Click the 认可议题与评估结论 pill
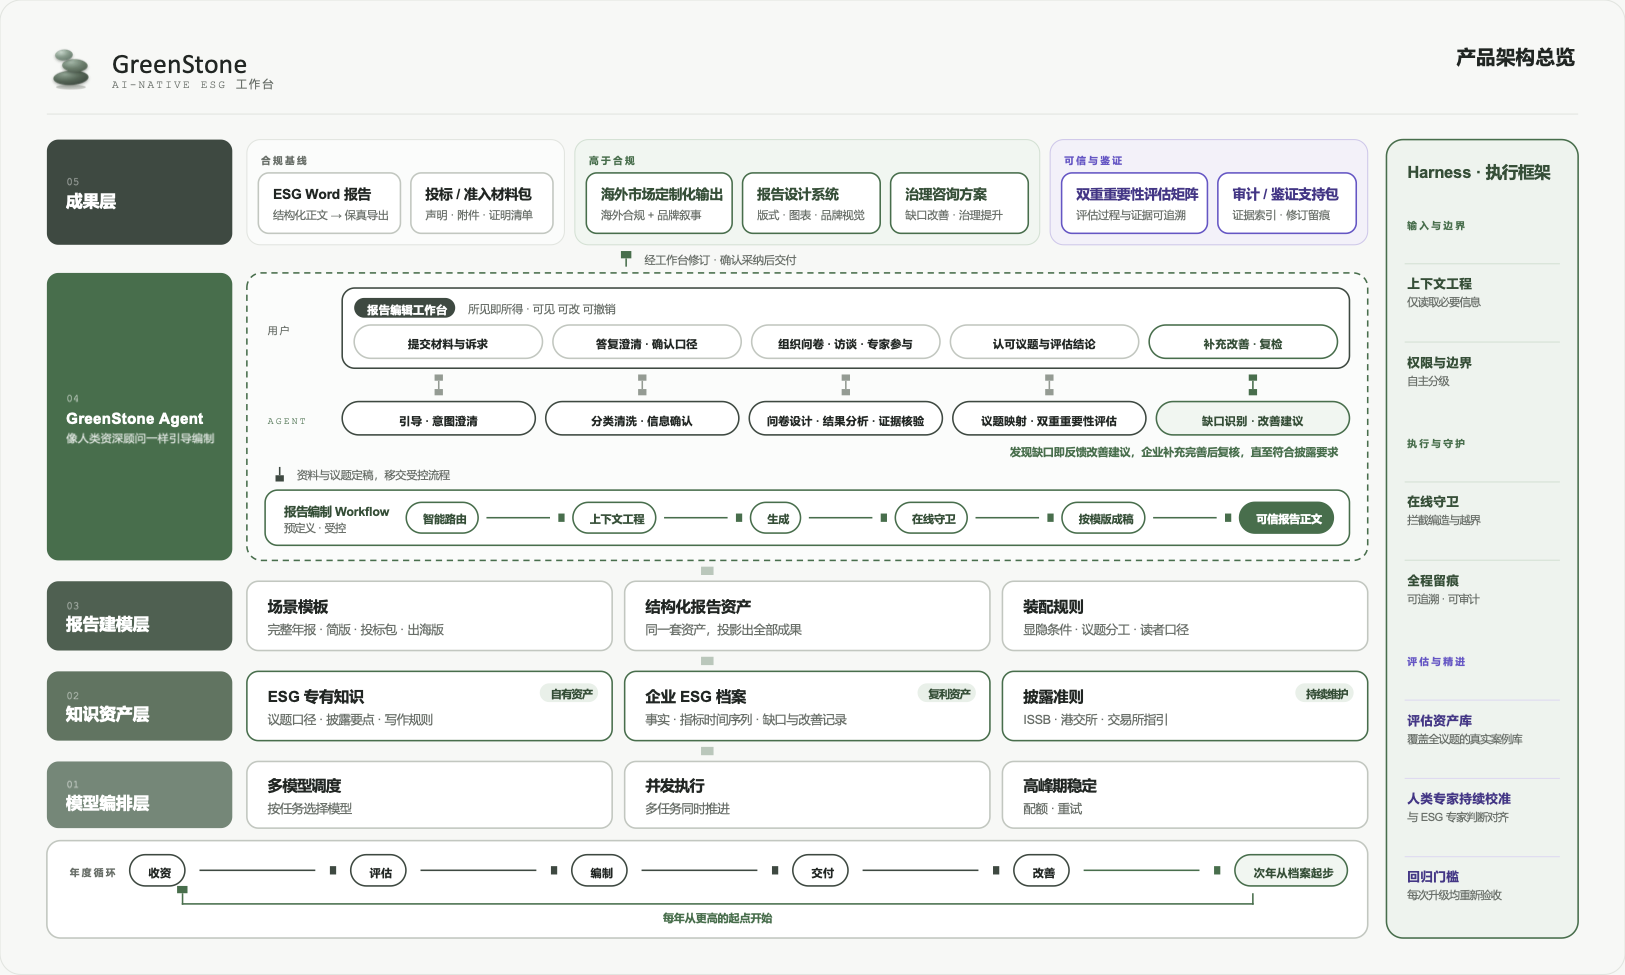 pyautogui.click(x=1044, y=342)
